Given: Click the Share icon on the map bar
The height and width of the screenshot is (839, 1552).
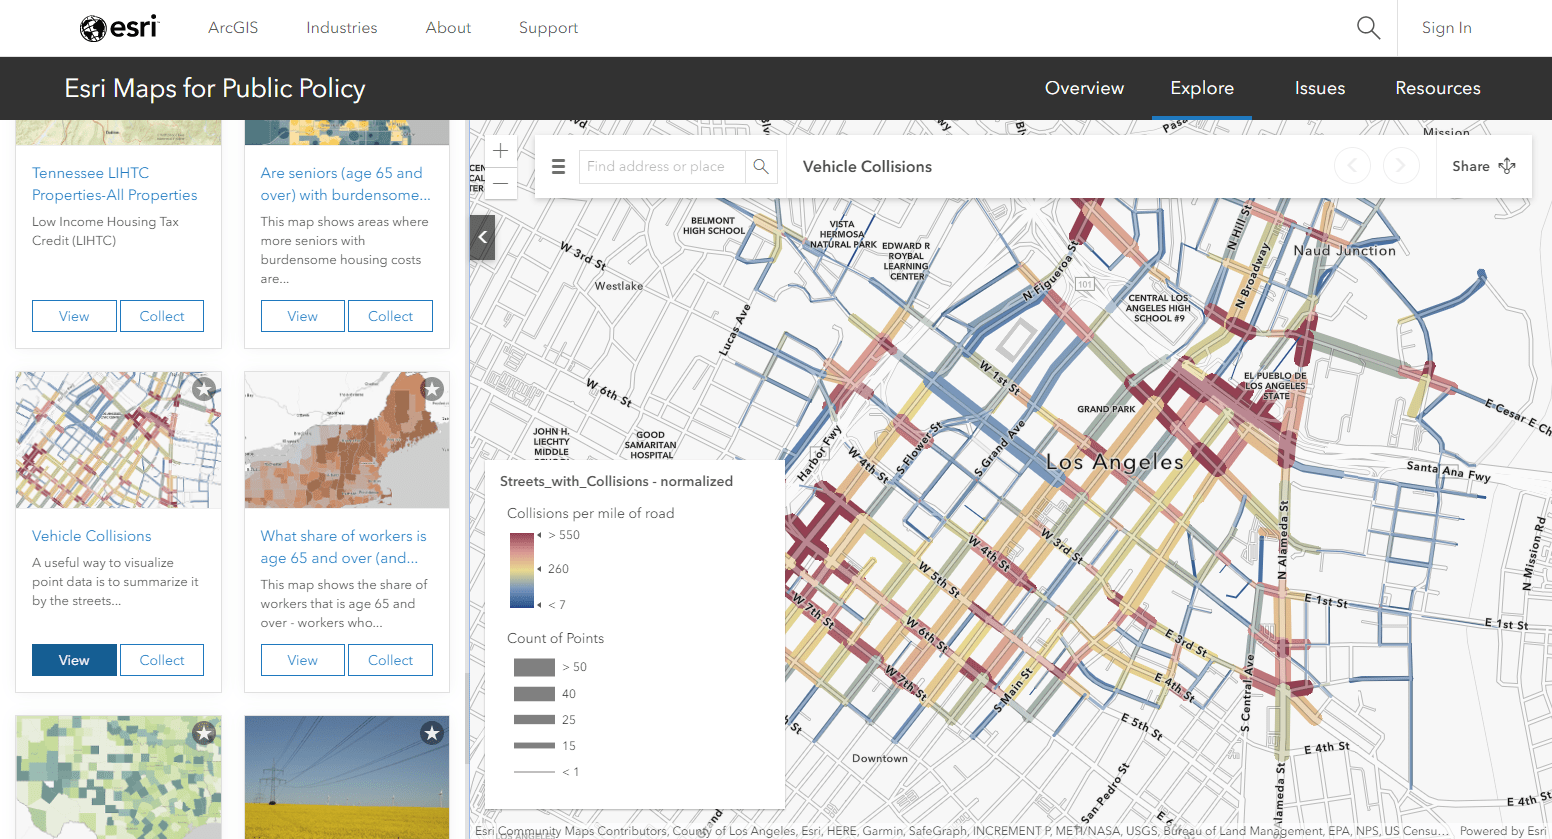Looking at the screenshot, I should pos(1507,166).
